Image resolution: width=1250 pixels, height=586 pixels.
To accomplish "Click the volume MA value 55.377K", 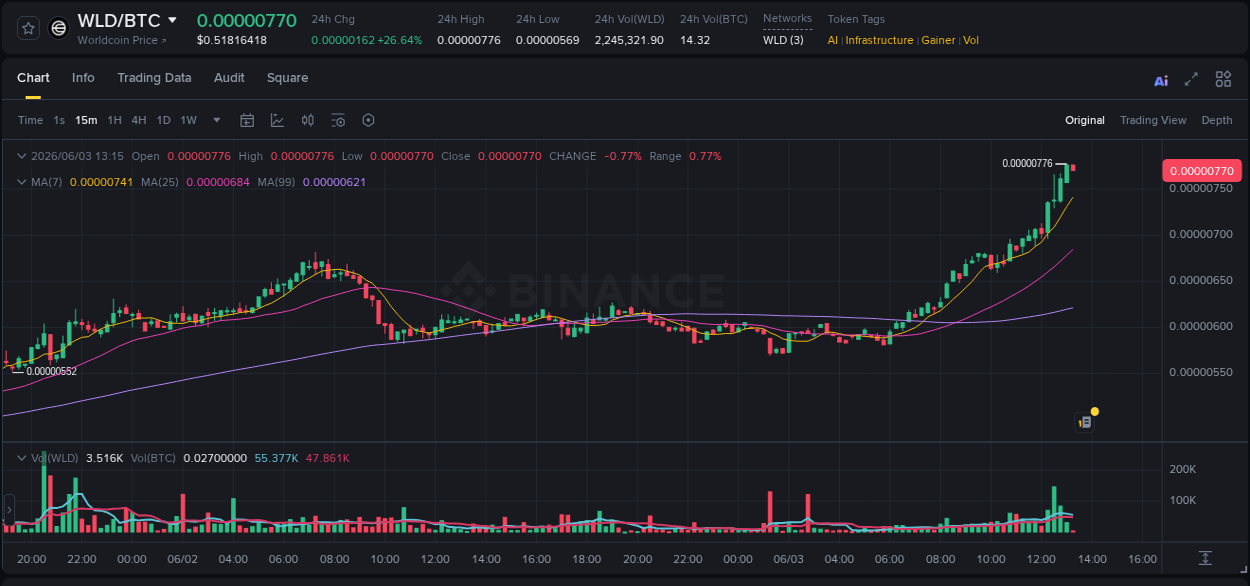I will (x=277, y=458).
